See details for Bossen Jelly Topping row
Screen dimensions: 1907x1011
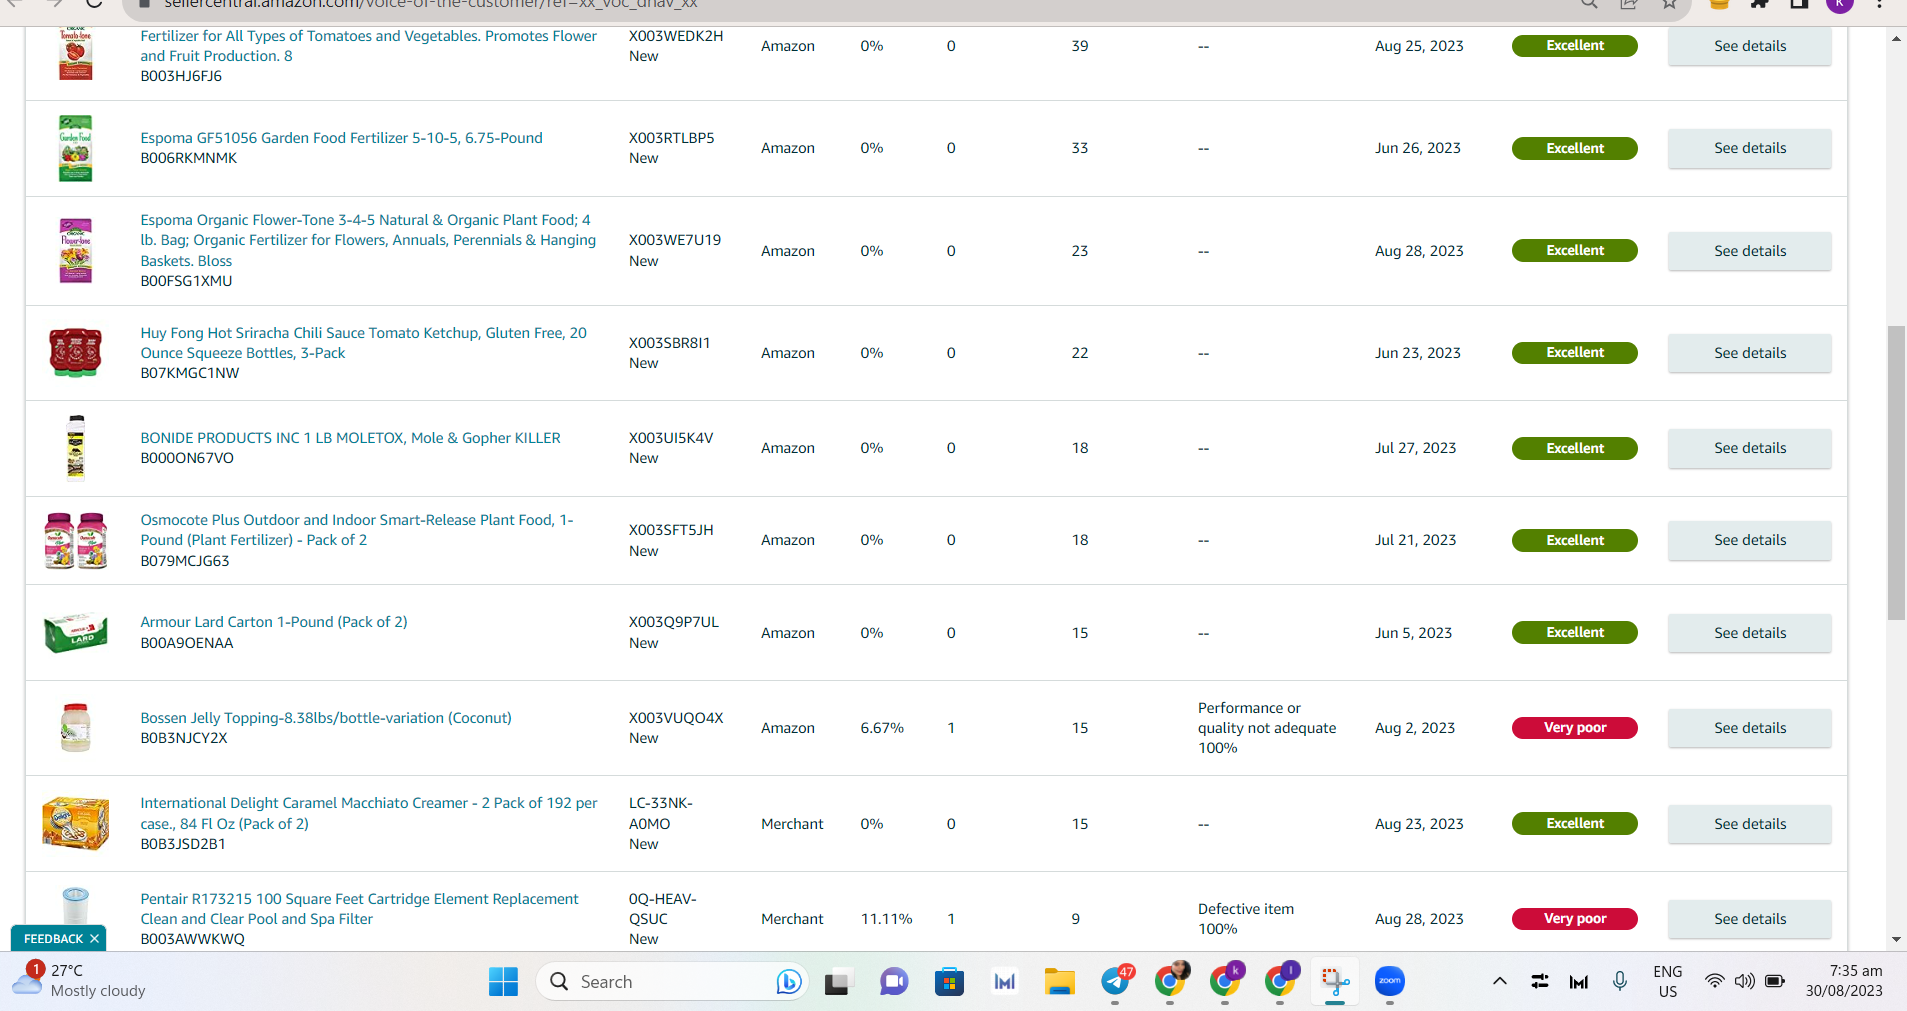[1749, 728]
